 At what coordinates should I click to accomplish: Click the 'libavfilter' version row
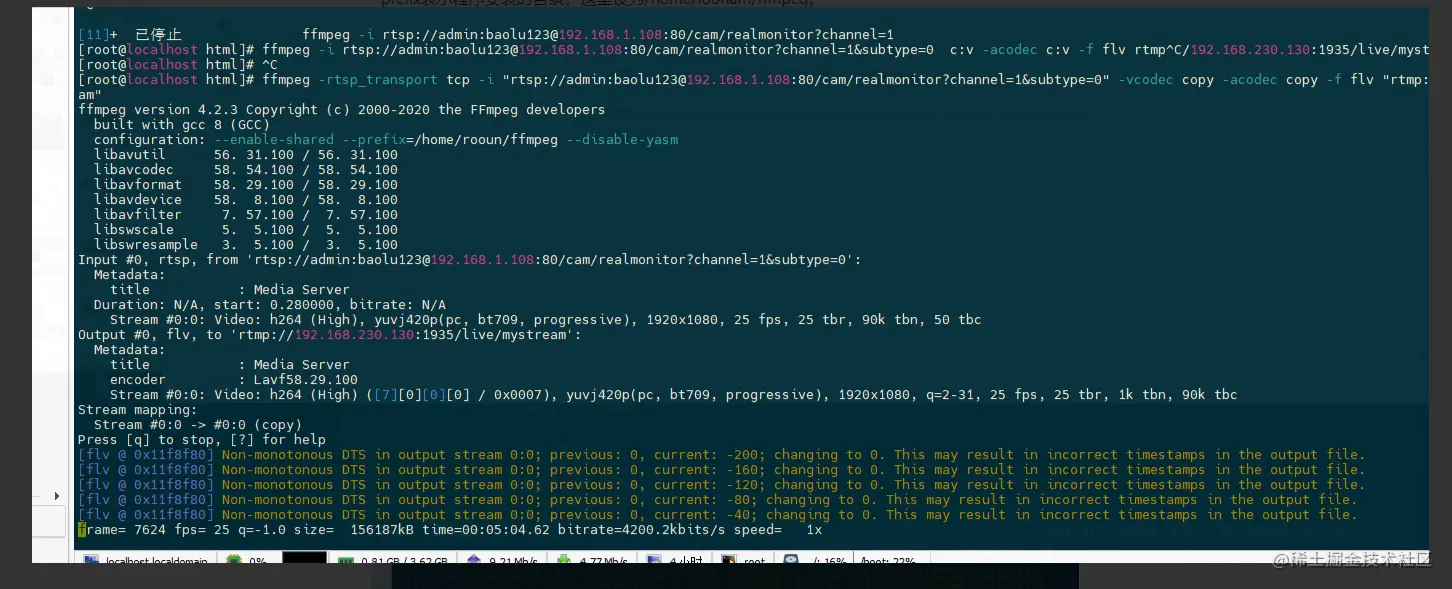(246, 214)
